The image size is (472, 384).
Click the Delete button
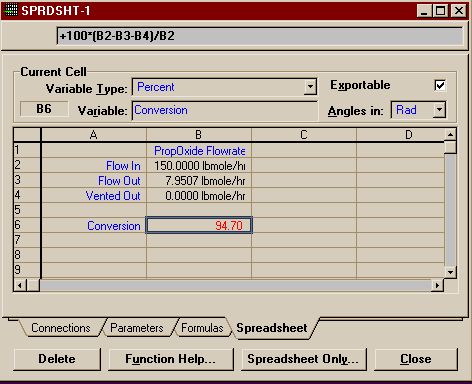57,359
